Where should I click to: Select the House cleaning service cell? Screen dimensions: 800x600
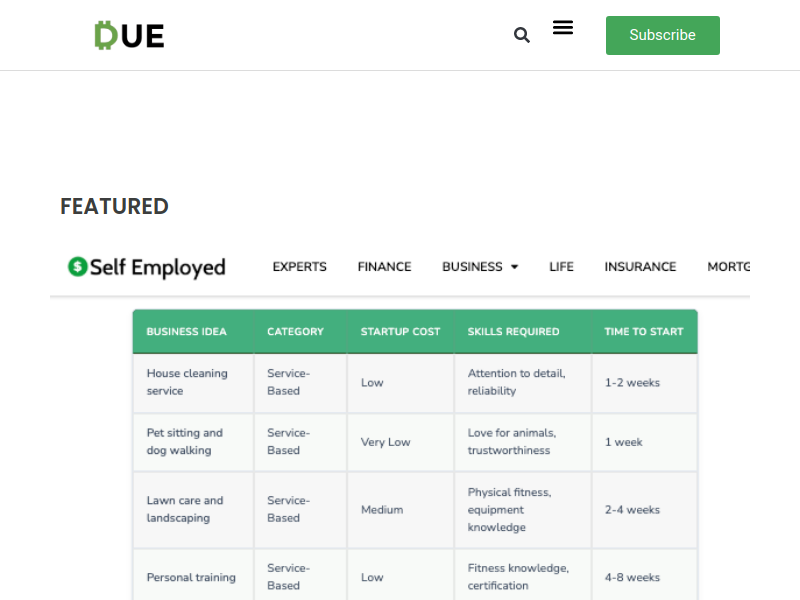coord(193,383)
